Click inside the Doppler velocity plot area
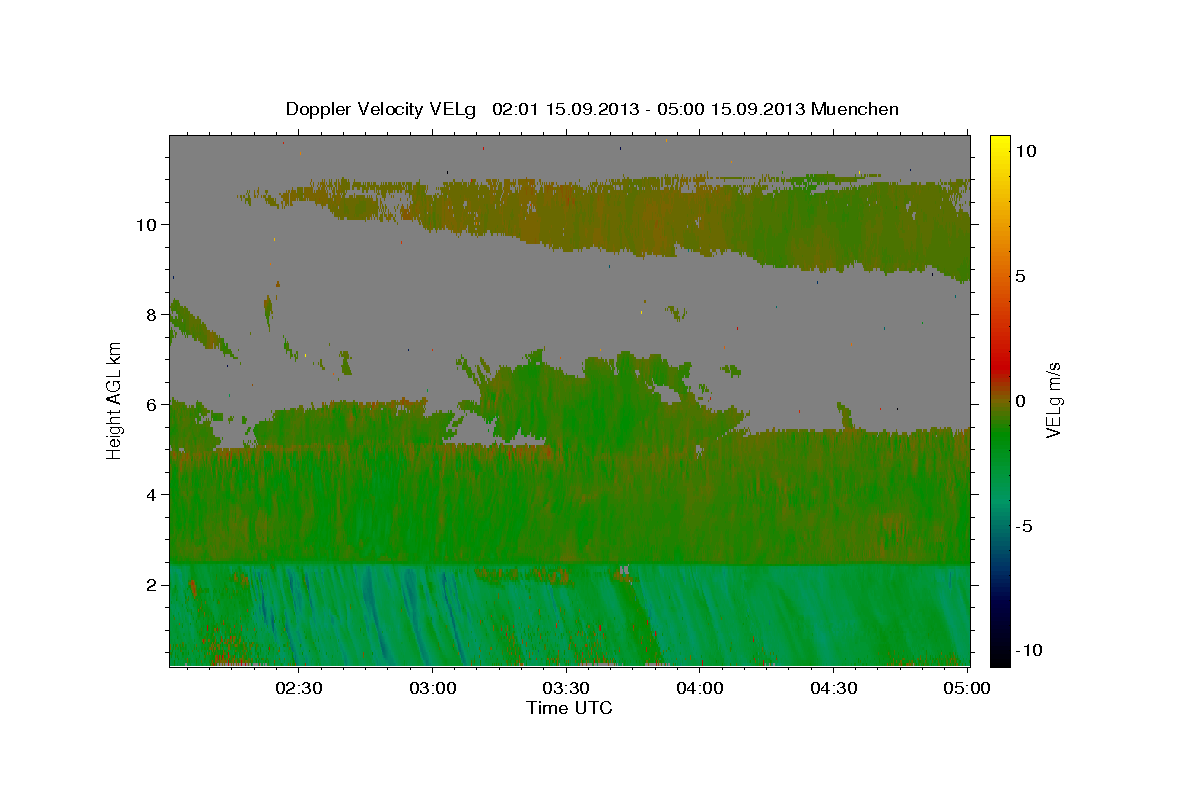Screen dimensions: 1200x800 pyautogui.click(x=570, y=400)
